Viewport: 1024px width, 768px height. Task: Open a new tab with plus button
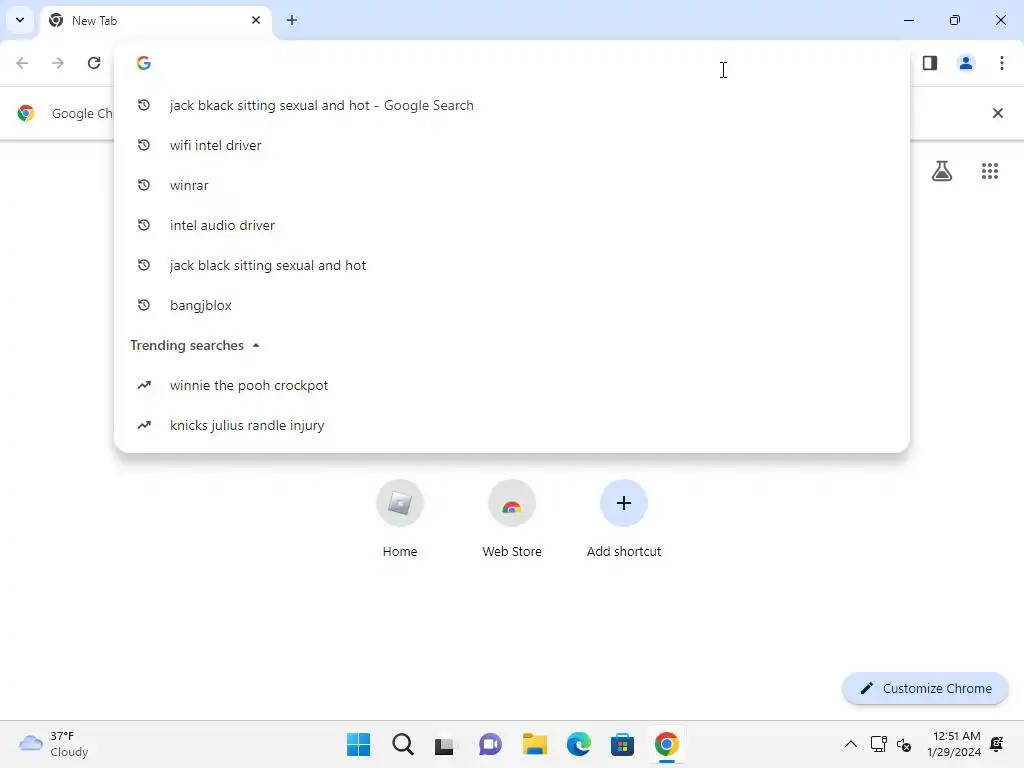click(x=292, y=20)
